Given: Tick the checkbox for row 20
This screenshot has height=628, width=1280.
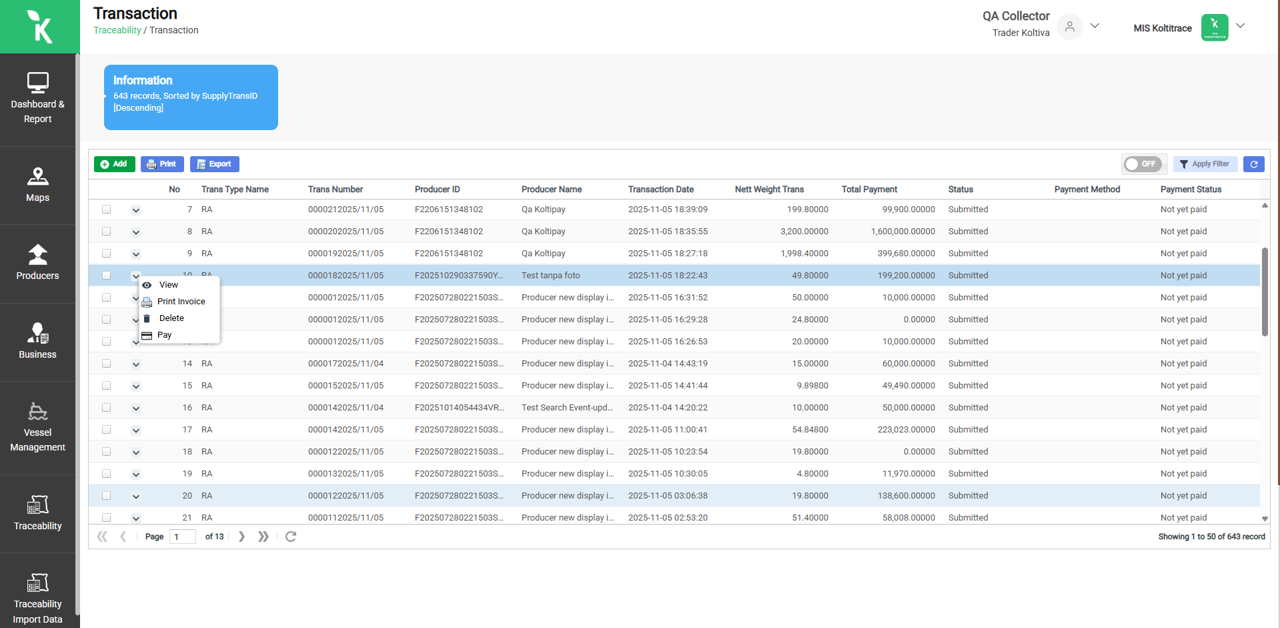Looking at the screenshot, I should (106, 495).
